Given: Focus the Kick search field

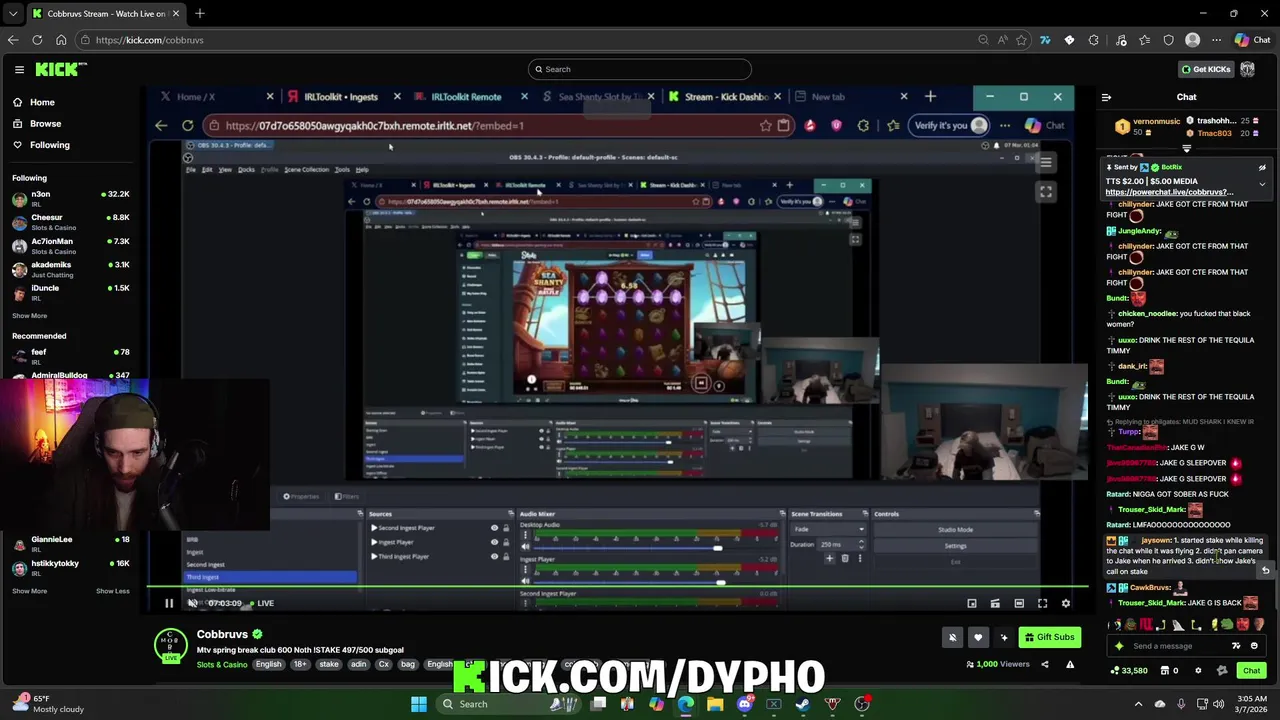Looking at the screenshot, I should click(640, 69).
